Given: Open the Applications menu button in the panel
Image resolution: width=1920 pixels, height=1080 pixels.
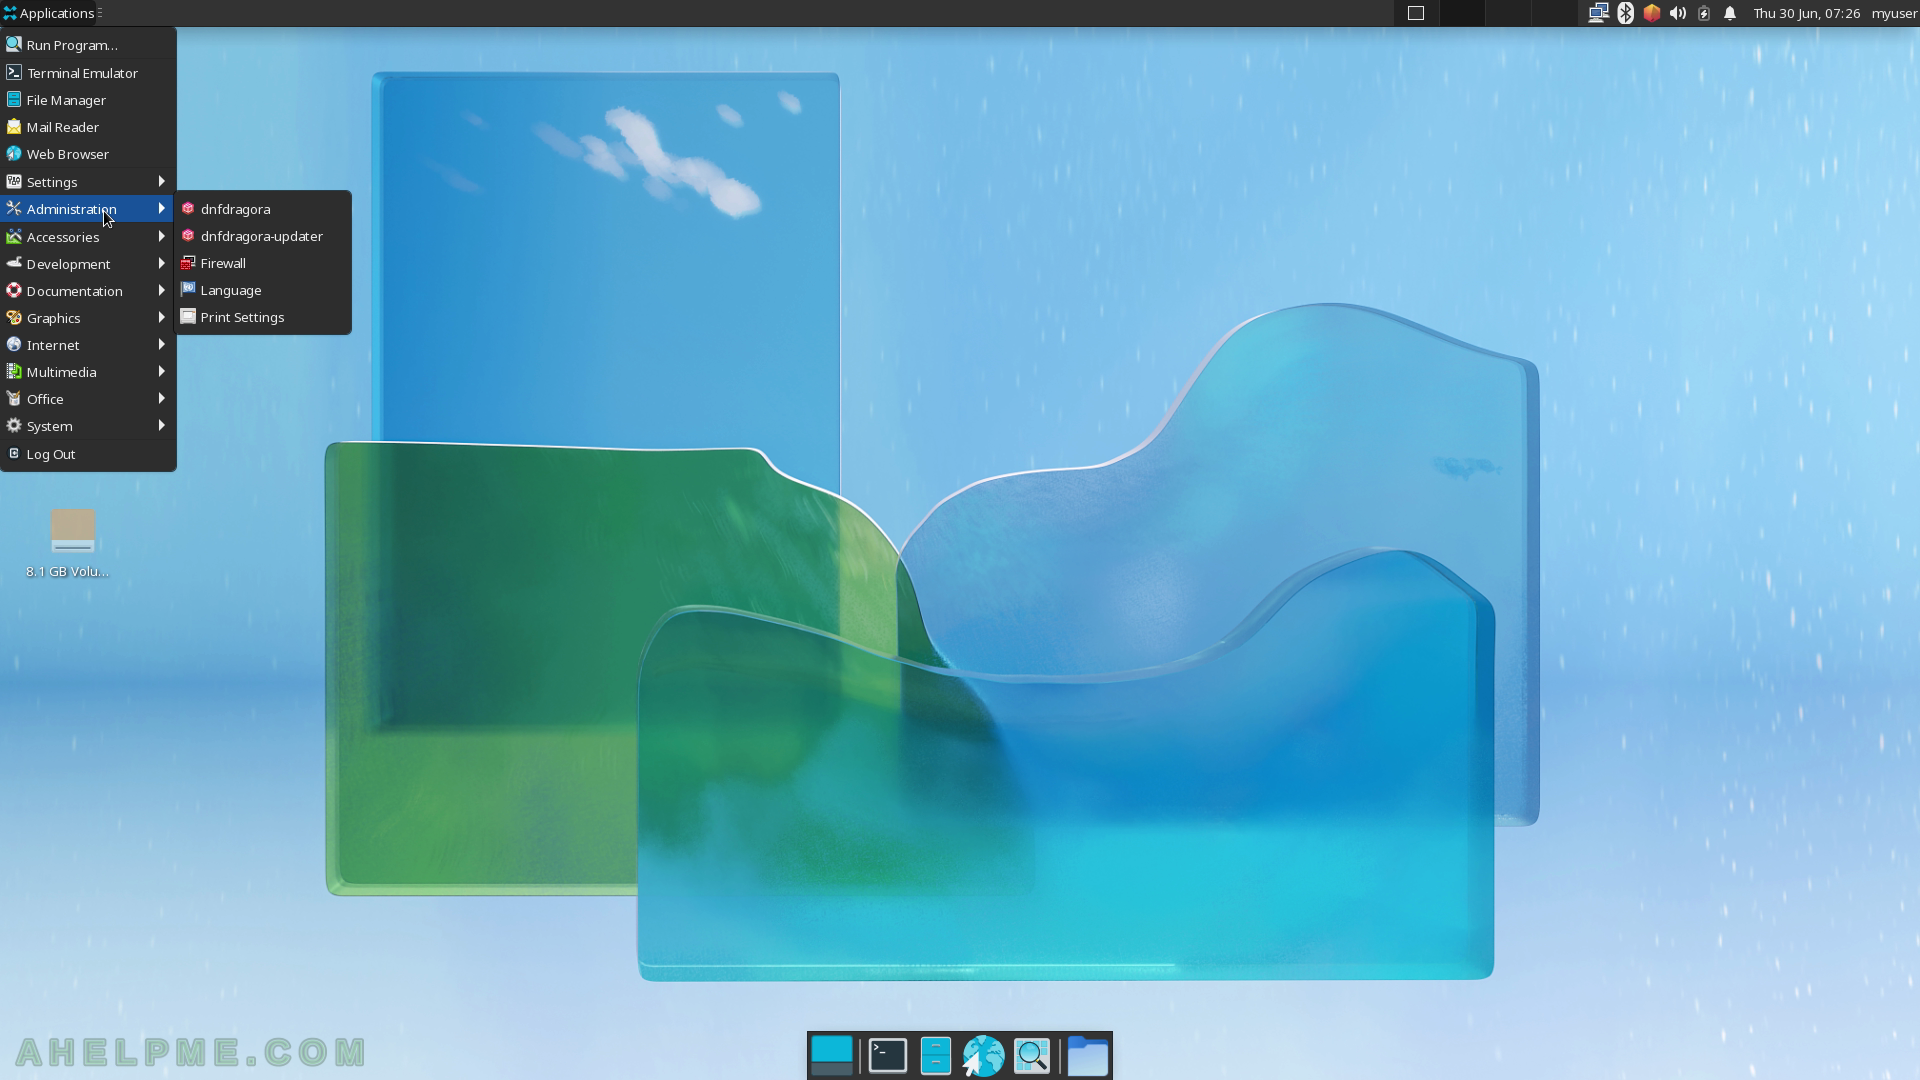Looking at the screenshot, I should click(48, 13).
